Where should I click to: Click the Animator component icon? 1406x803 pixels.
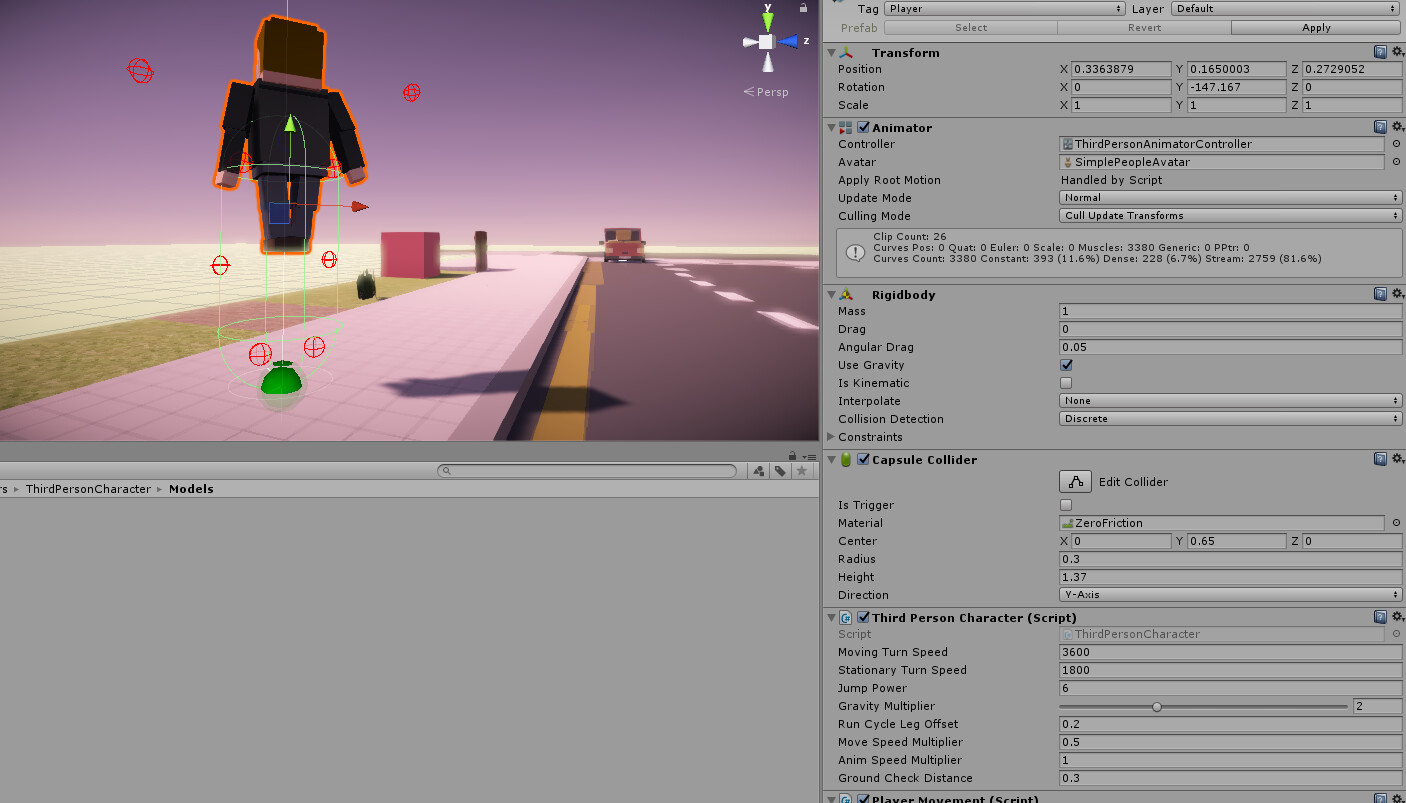(845, 127)
